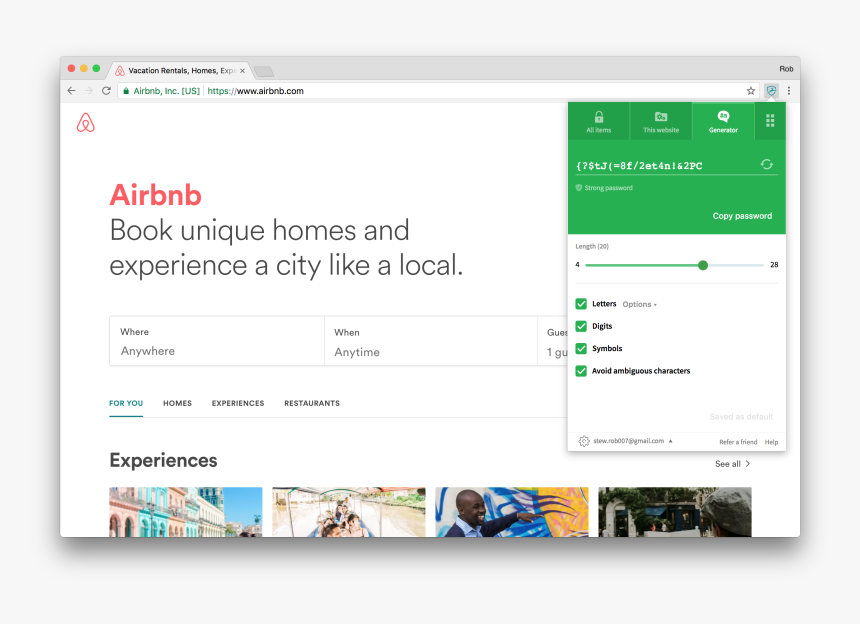Screen dimensions: 860x624
Task: Open a new tab button
Action: pyautogui.click(x=264, y=71)
